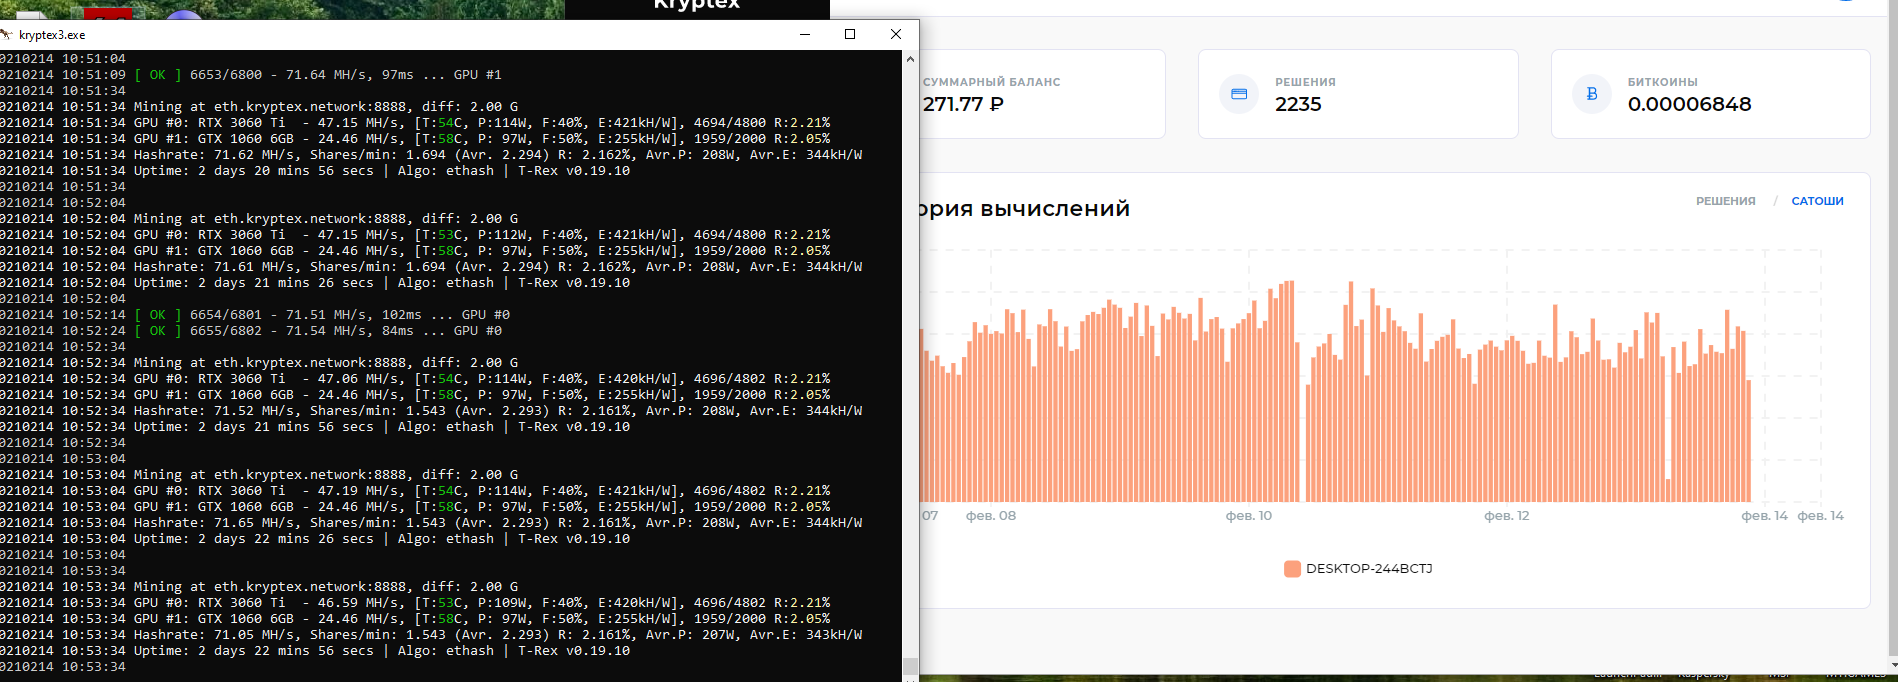
Task: Click 'Uptime: 2 days 21 mins 56 secs' line
Action: click(x=315, y=427)
